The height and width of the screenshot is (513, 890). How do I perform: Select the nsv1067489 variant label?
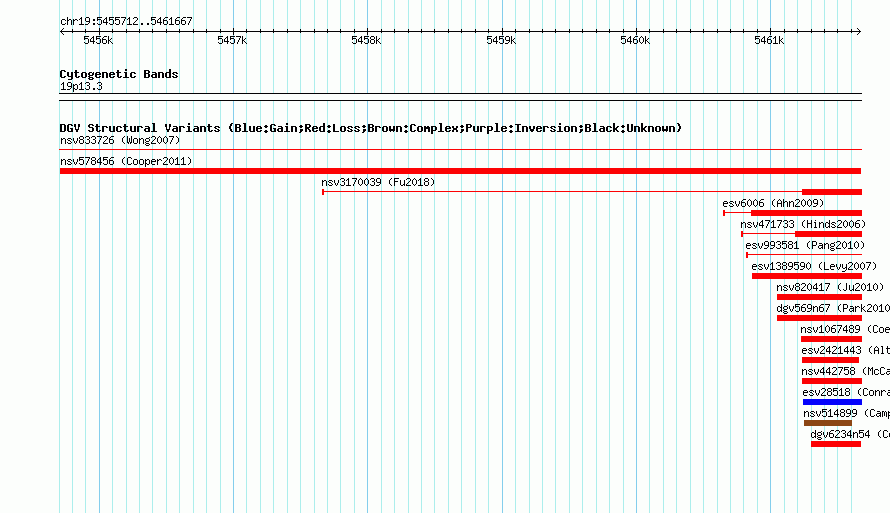pos(845,329)
